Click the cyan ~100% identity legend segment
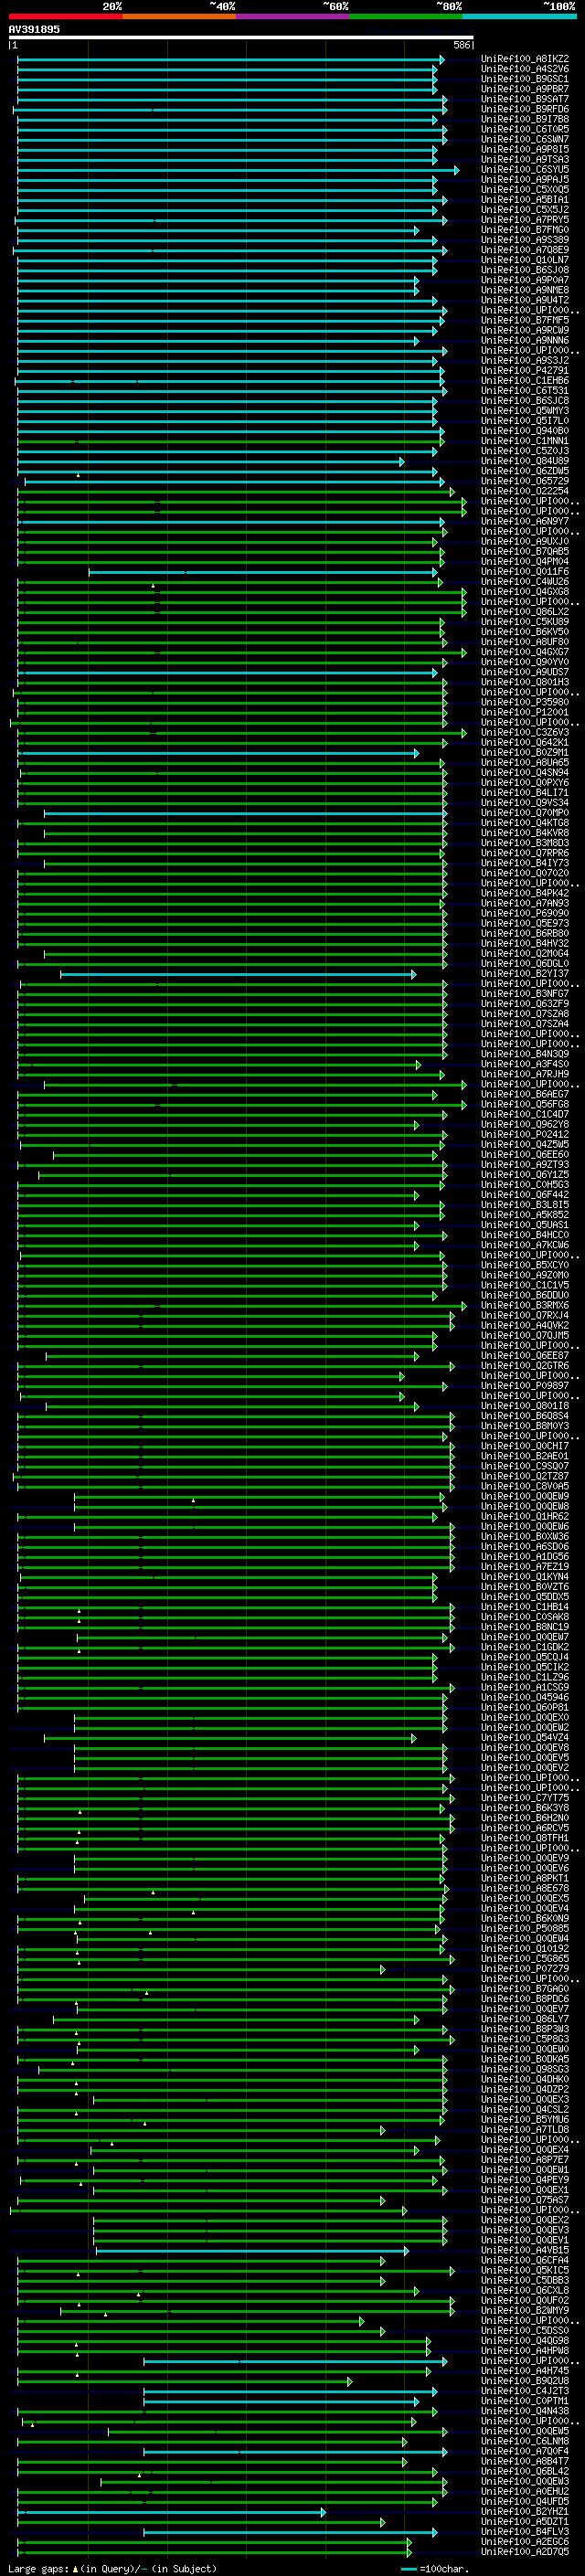Screen dimensions: 585x2576 tap(519, 16)
